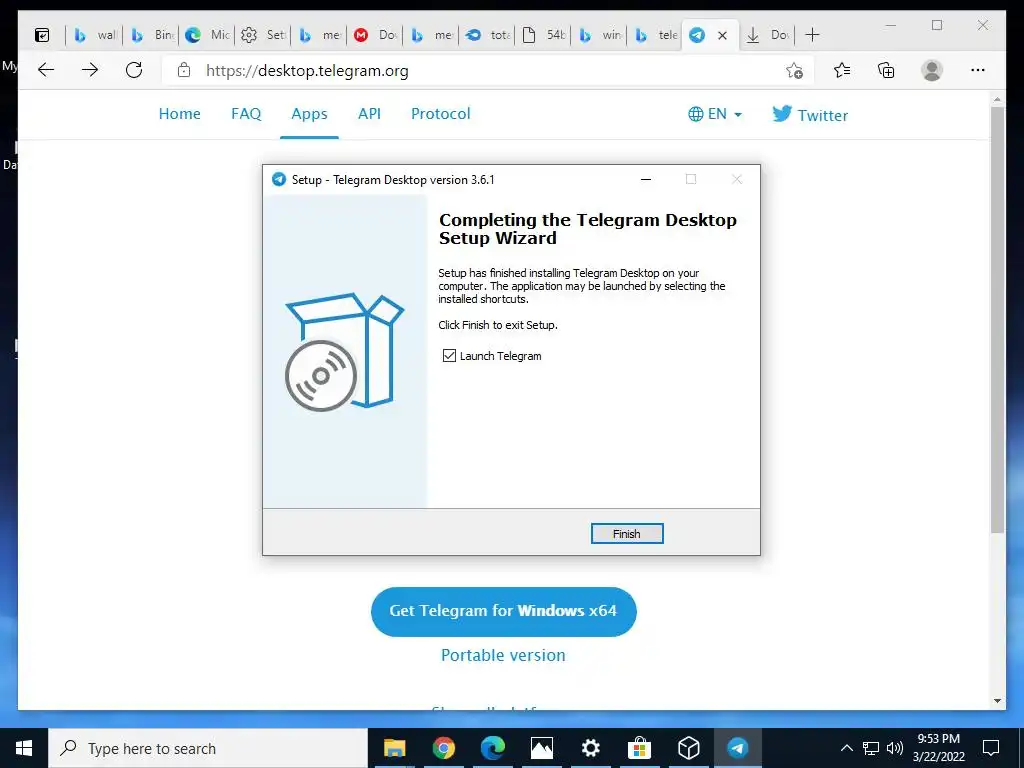Open the Windows Start menu
The width and height of the screenshot is (1024, 768).
(x=24, y=748)
